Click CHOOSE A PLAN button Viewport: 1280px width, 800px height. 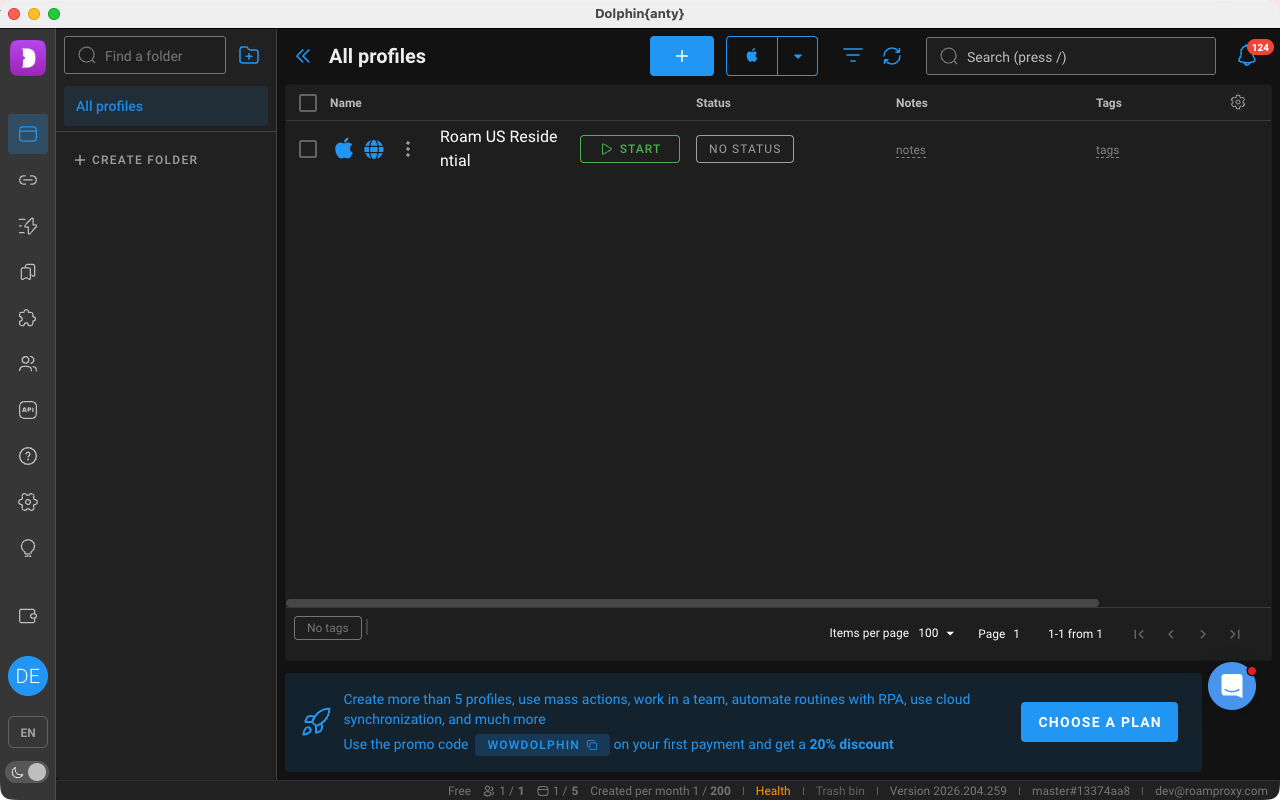(1099, 722)
